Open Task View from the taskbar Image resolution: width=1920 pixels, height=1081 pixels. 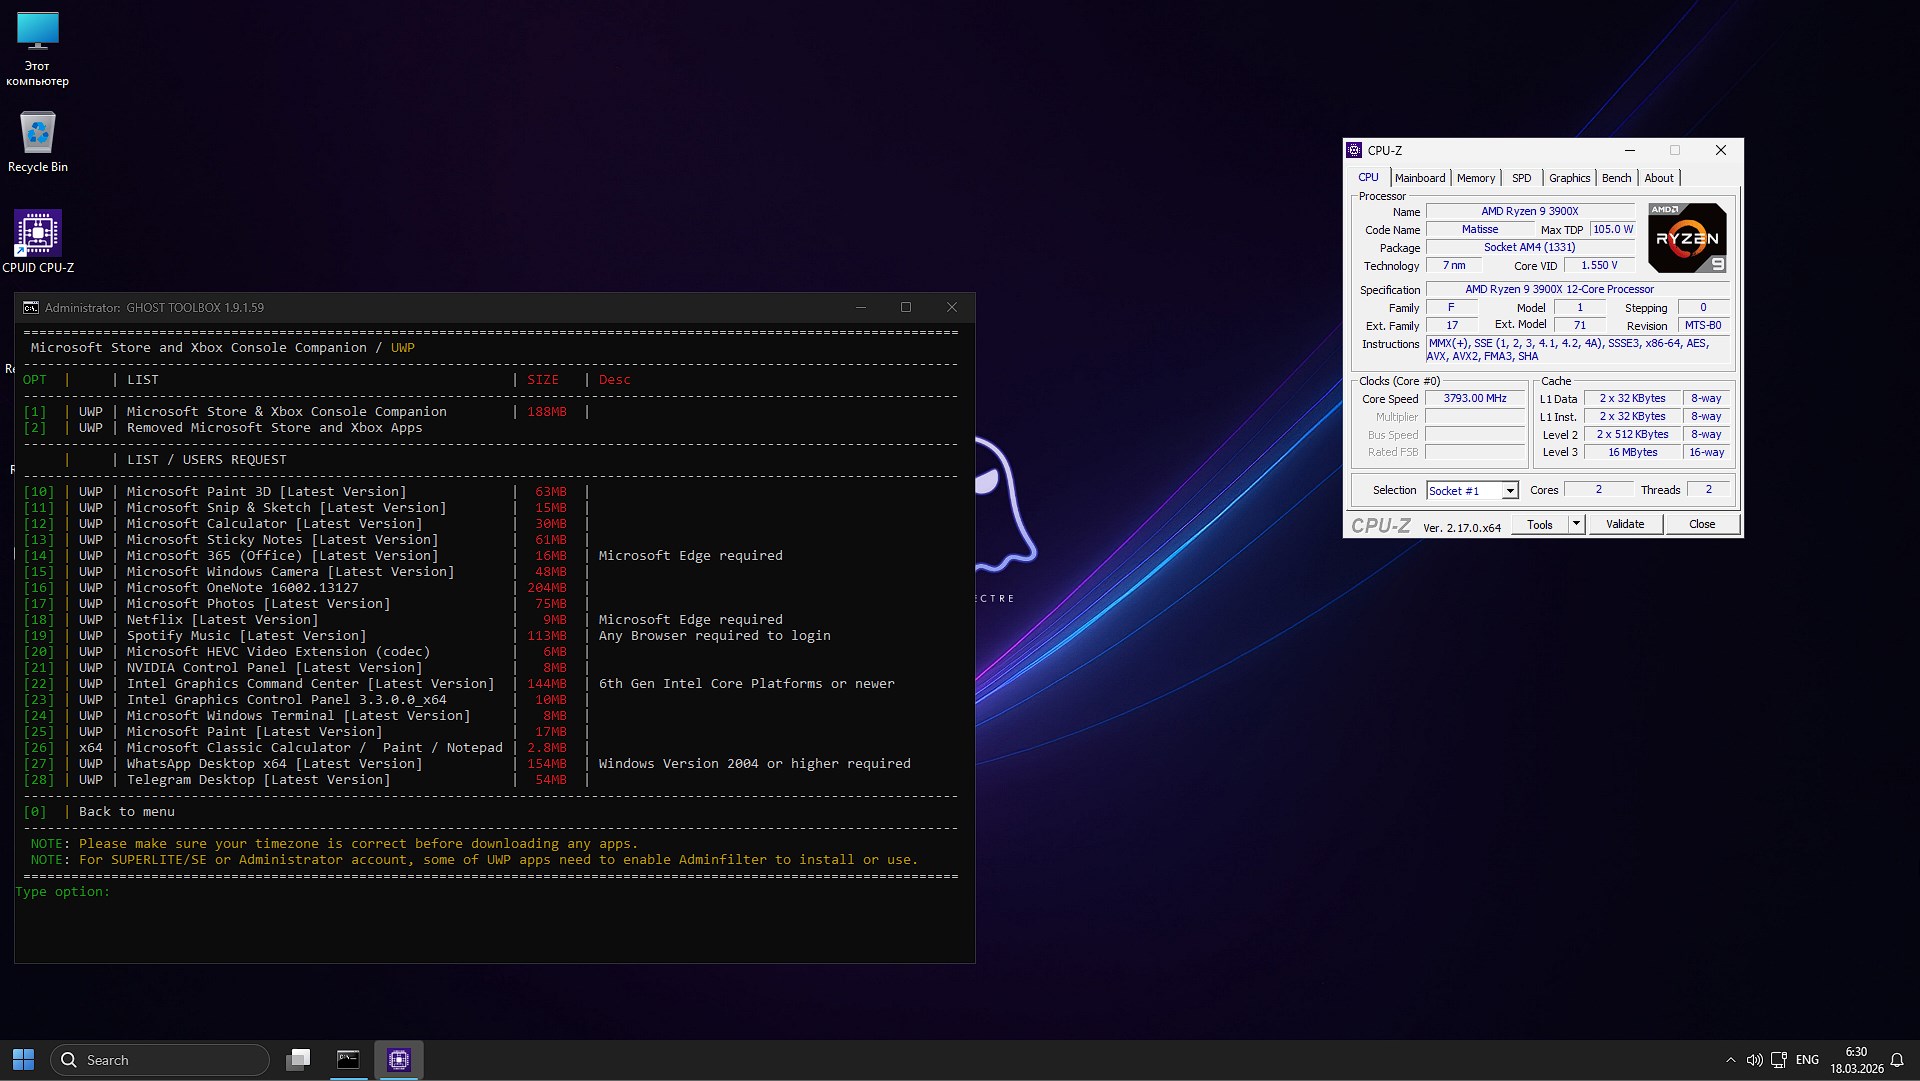tap(298, 1059)
